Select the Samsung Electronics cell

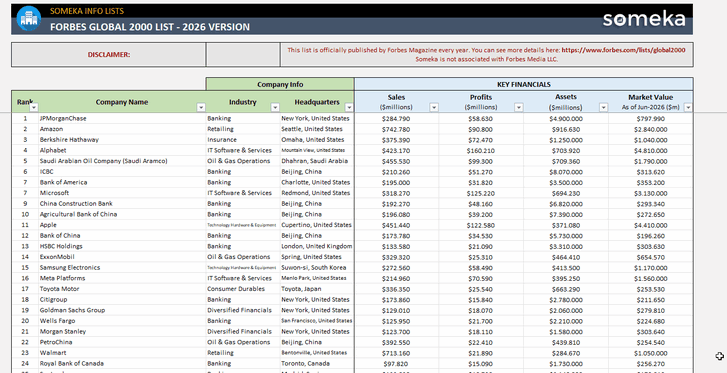[122, 268]
